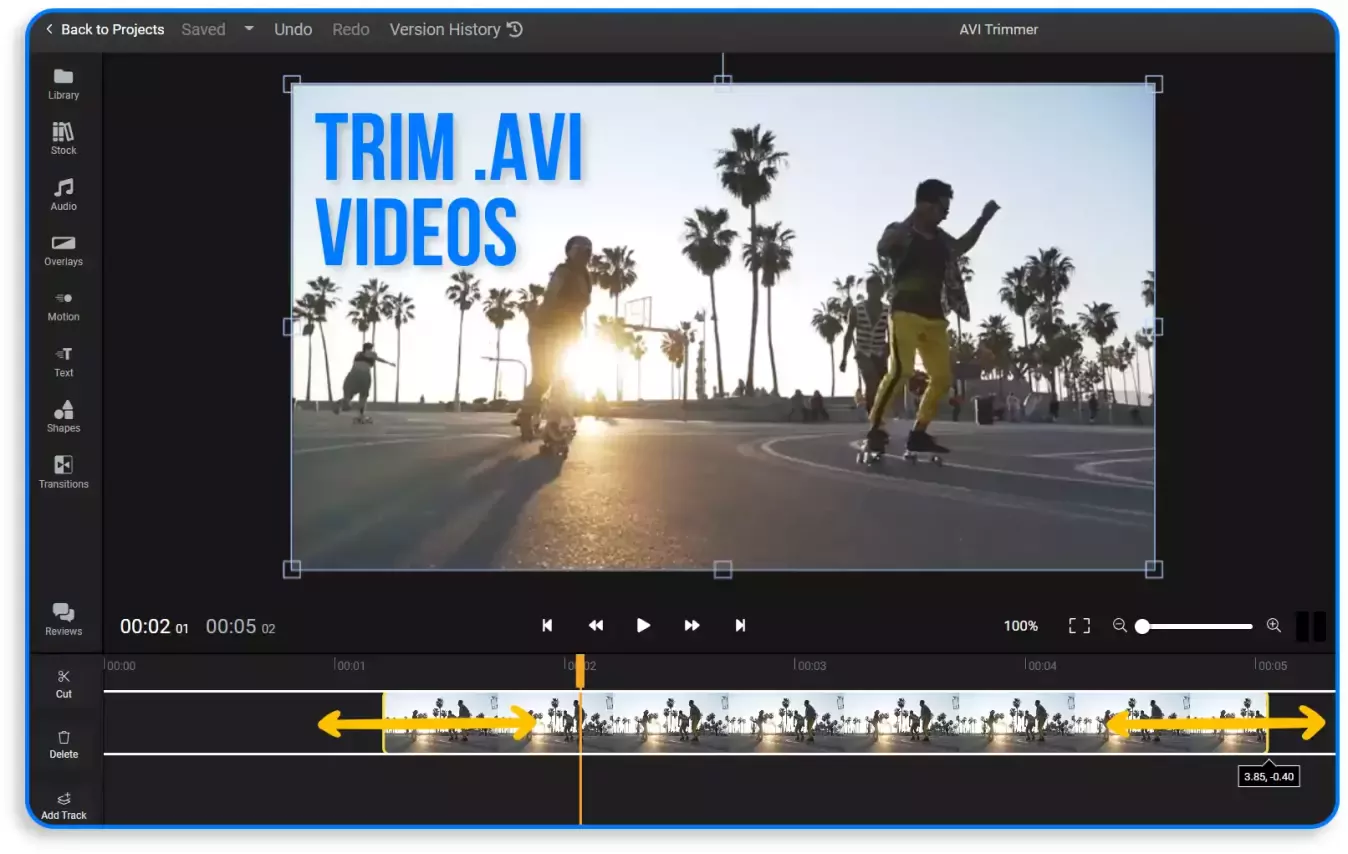Open Version History
This screenshot has width=1348, height=854.
455,29
